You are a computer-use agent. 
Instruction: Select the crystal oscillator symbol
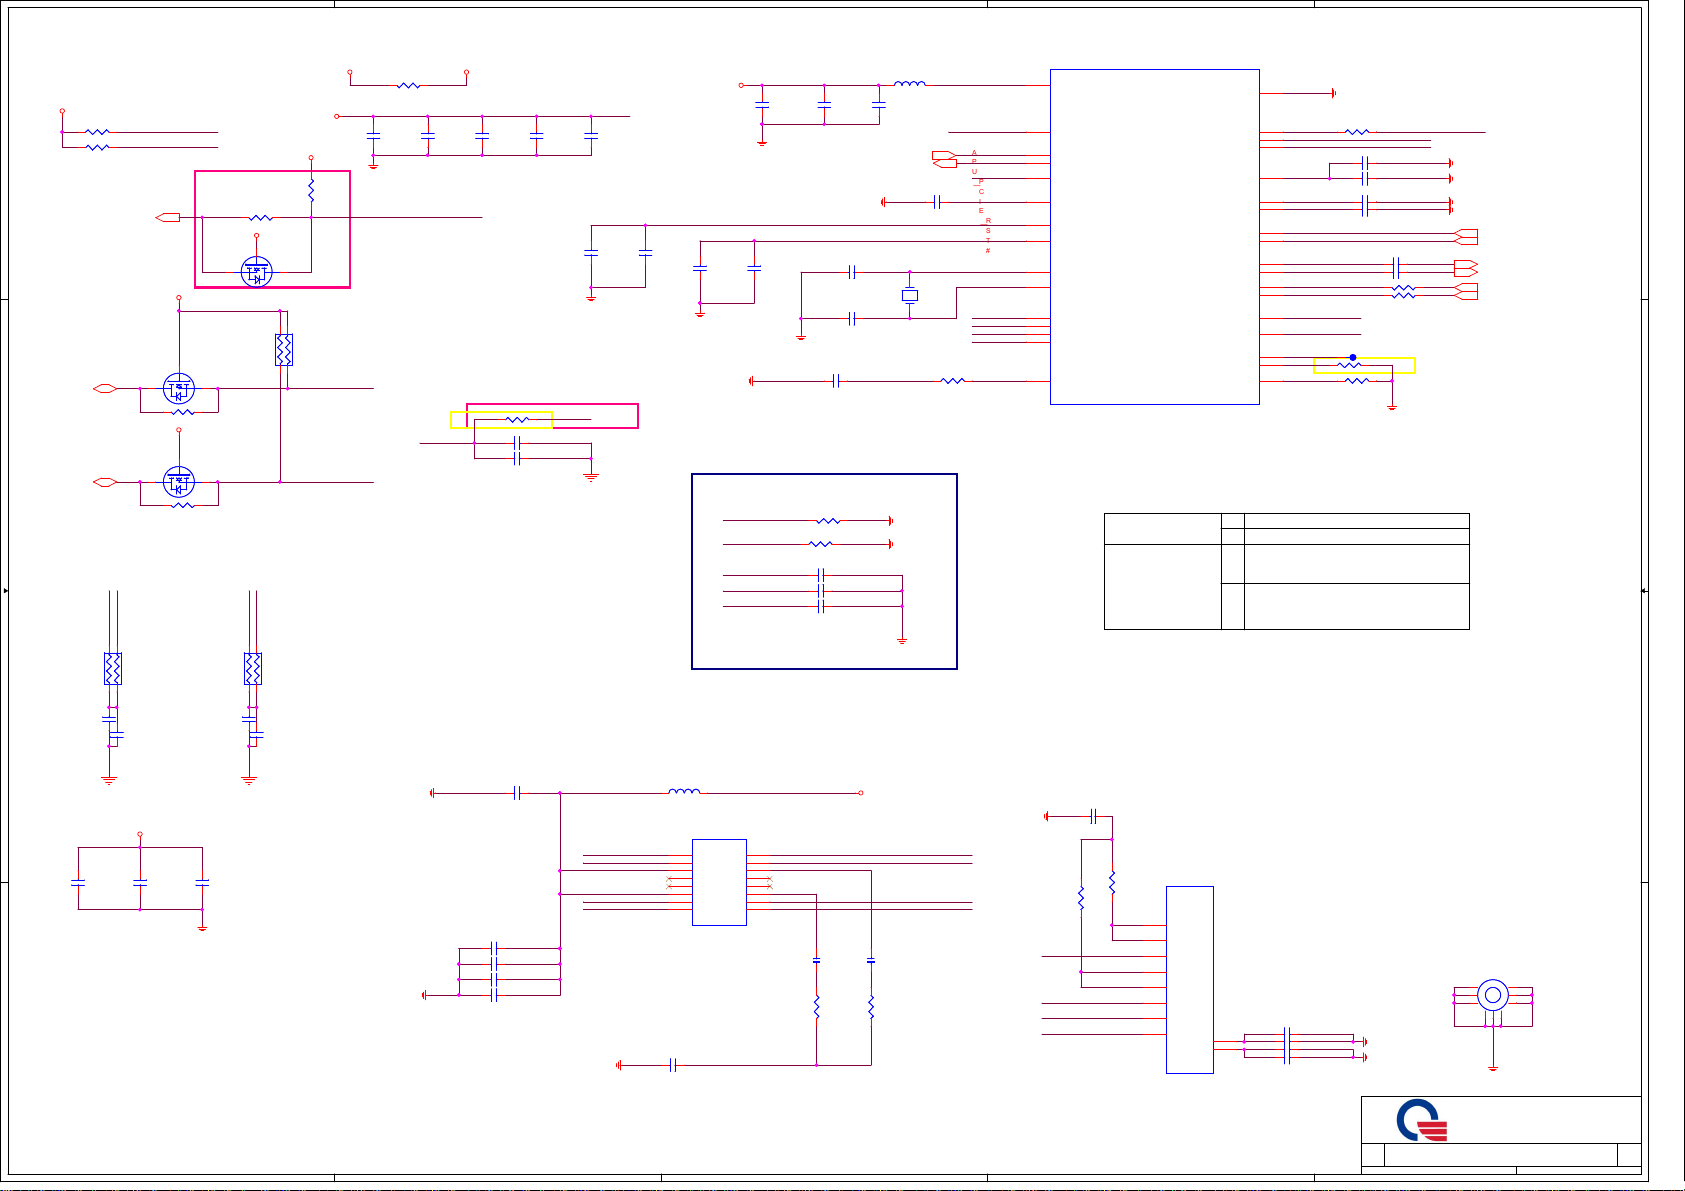pyautogui.click(x=909, y=295)
